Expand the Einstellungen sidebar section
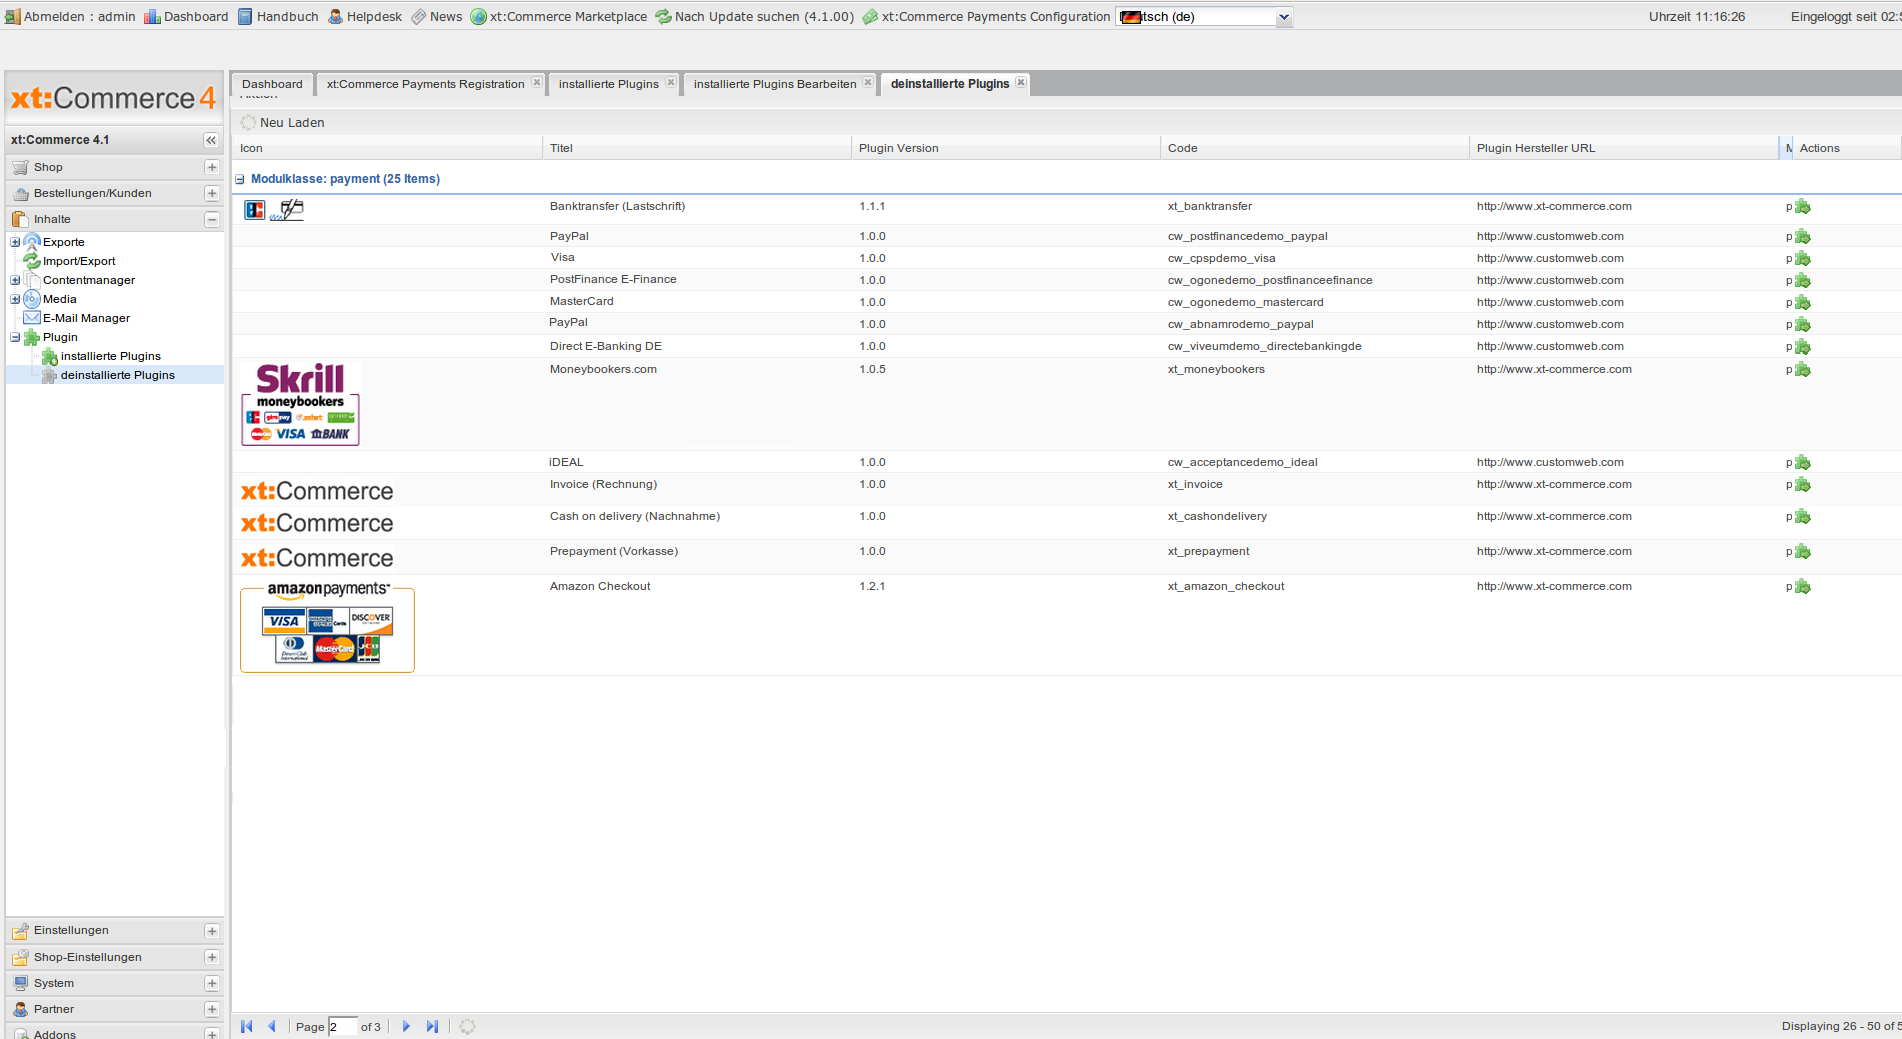Screen dimensions: 1902x1039 pyautogui.click(x=211, y=931)
